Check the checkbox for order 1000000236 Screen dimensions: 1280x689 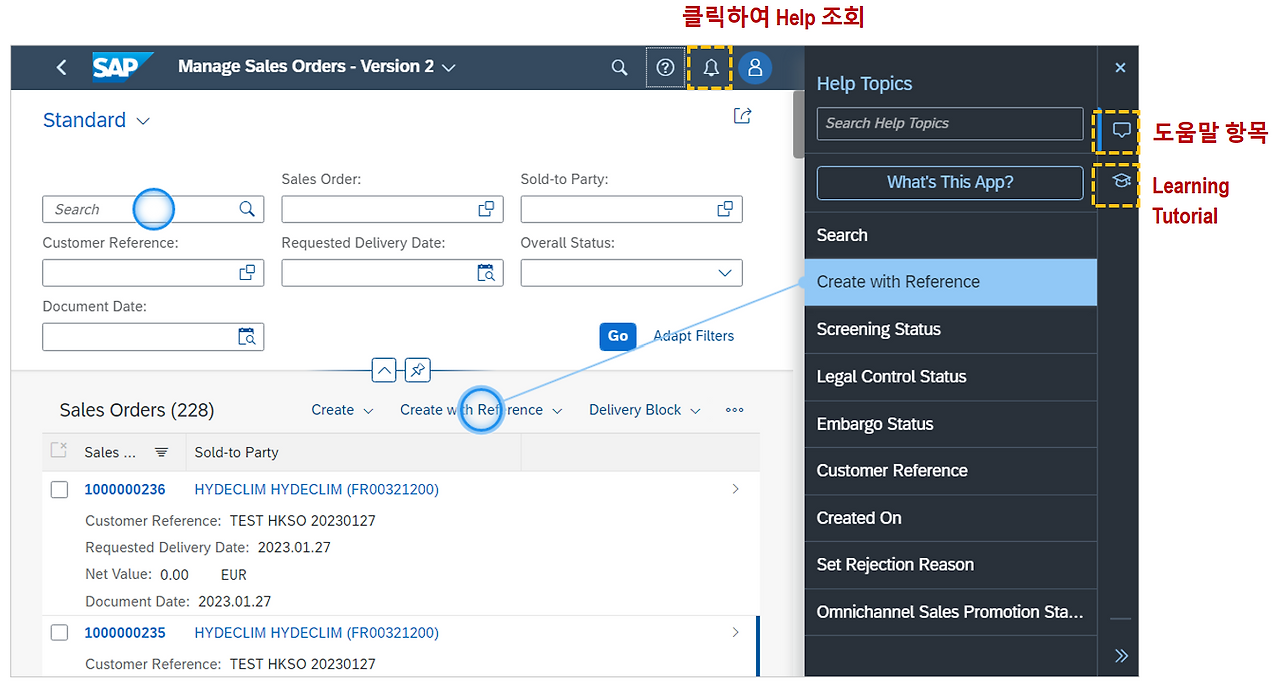tap(59, 489)
